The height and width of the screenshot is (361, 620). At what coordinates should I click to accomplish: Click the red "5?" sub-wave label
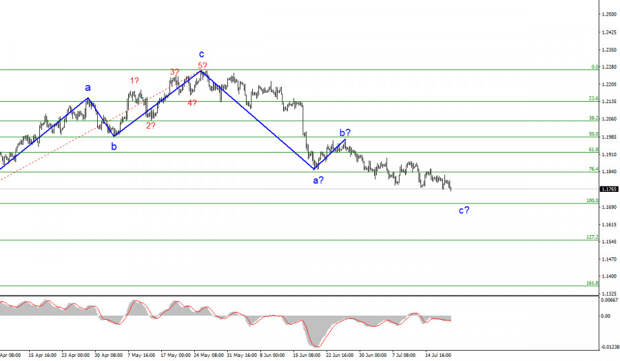click(202, 65)
